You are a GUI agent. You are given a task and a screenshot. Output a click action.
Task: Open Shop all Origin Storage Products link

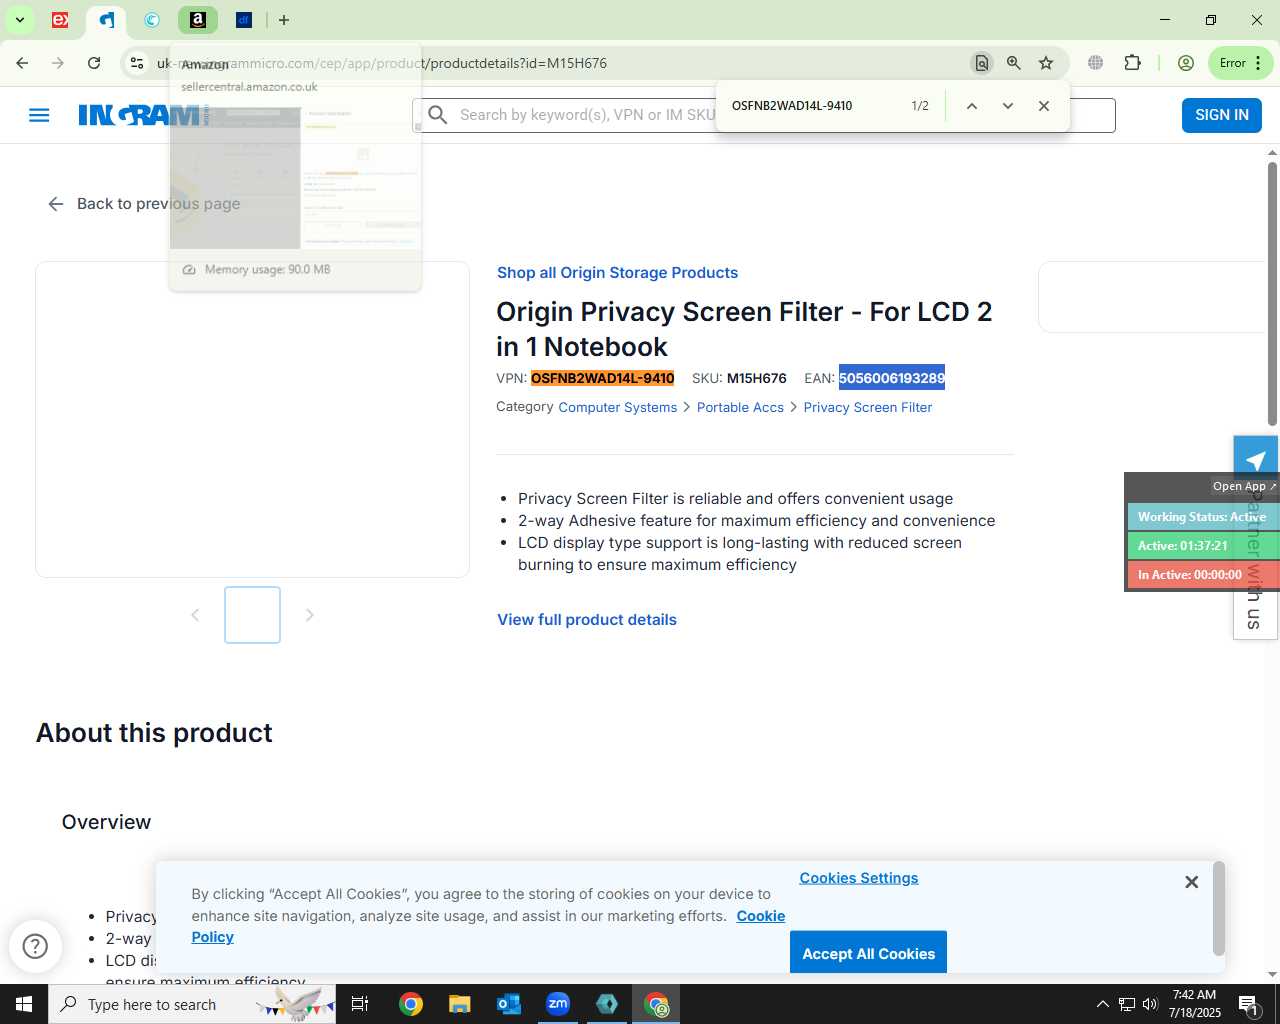pyautogui.click(x=617, y=273)
